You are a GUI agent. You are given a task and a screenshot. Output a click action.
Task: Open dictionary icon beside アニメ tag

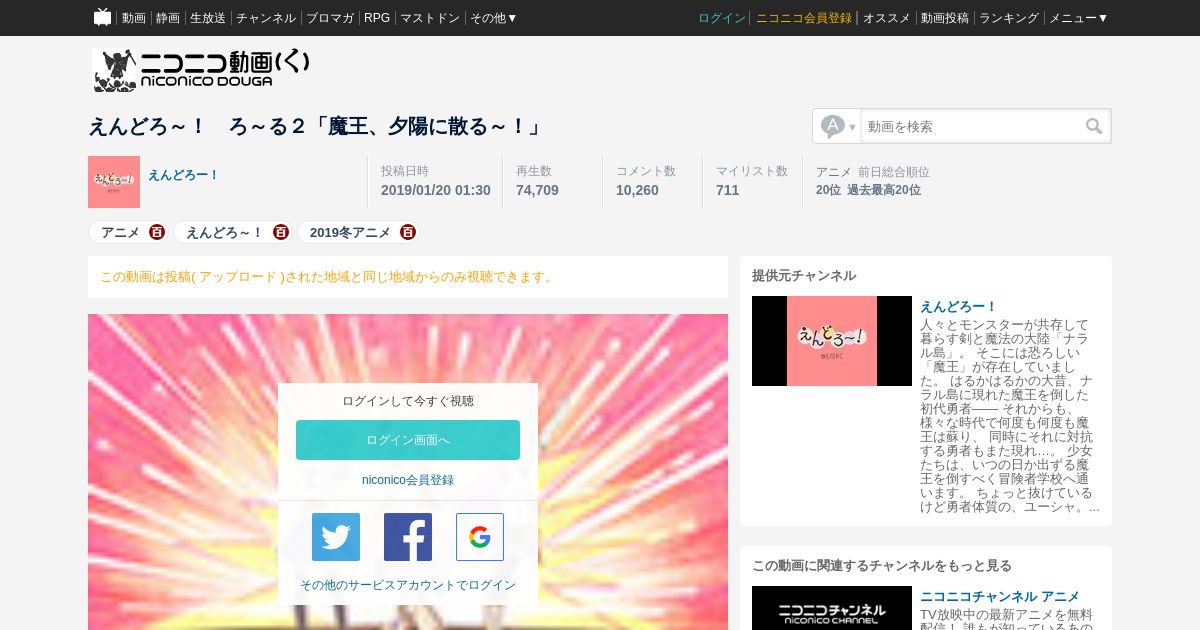[157, 232]
